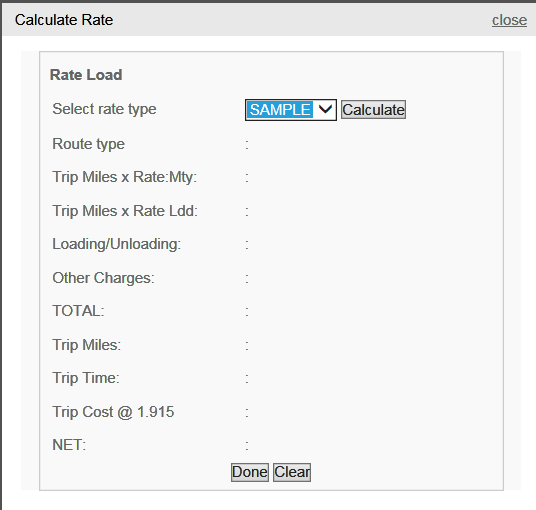Click the Done button
Image resolution: width=536 pixels, height=510 pixels.
(250, 472)
